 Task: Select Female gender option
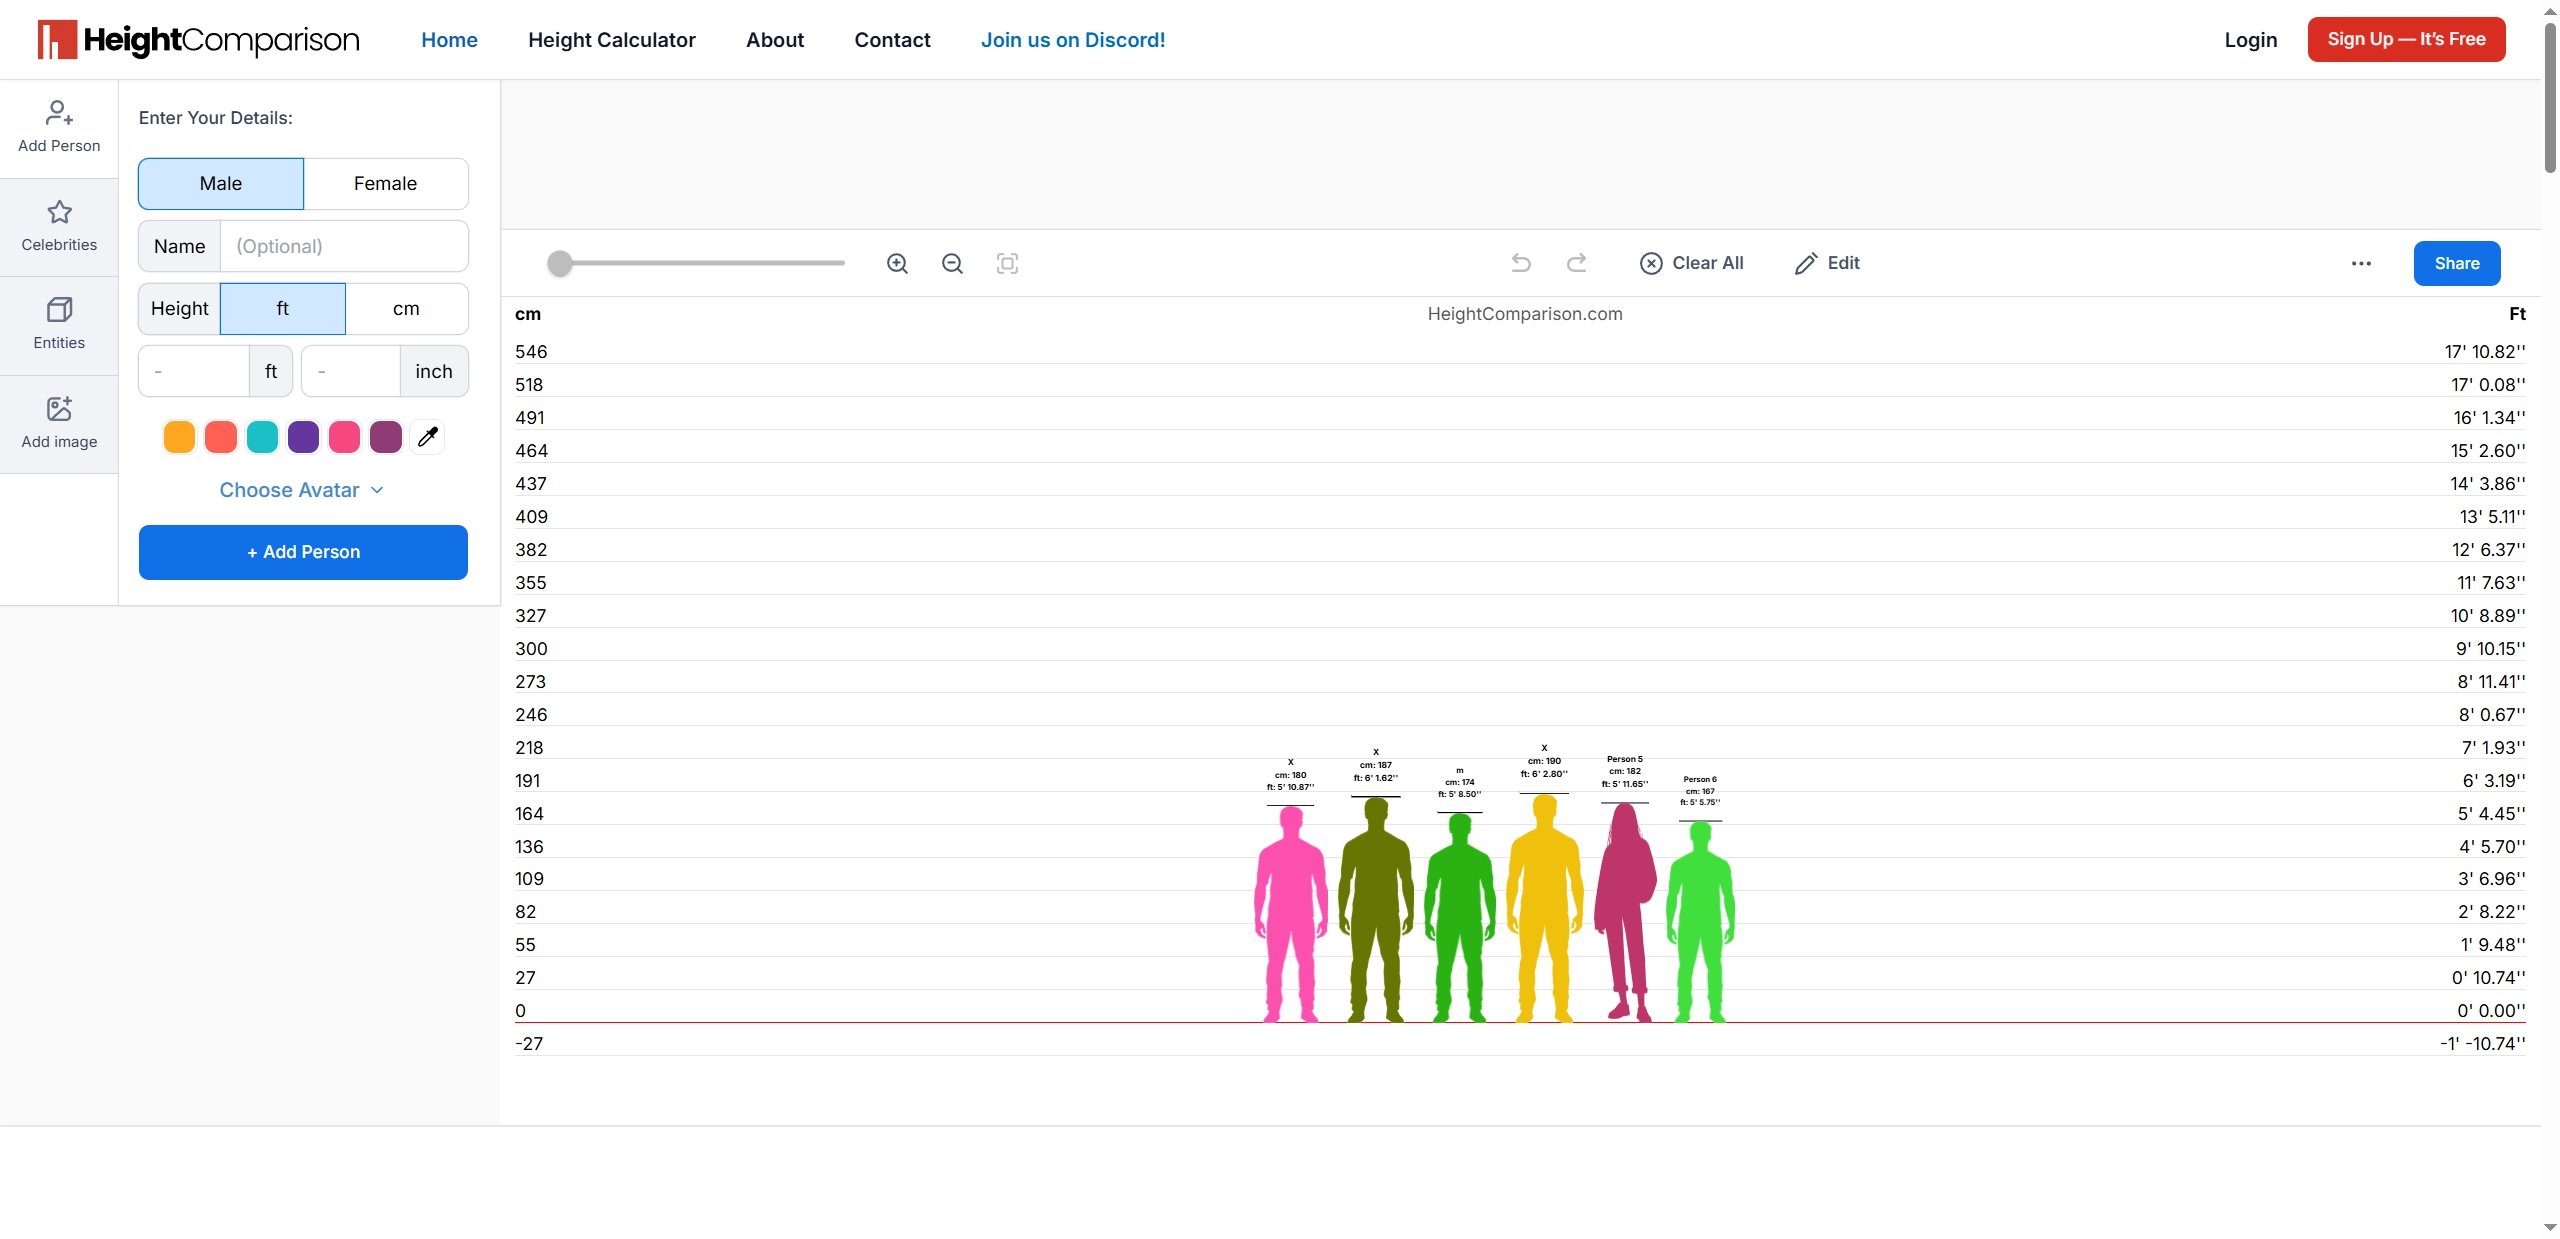click(385, 184)
